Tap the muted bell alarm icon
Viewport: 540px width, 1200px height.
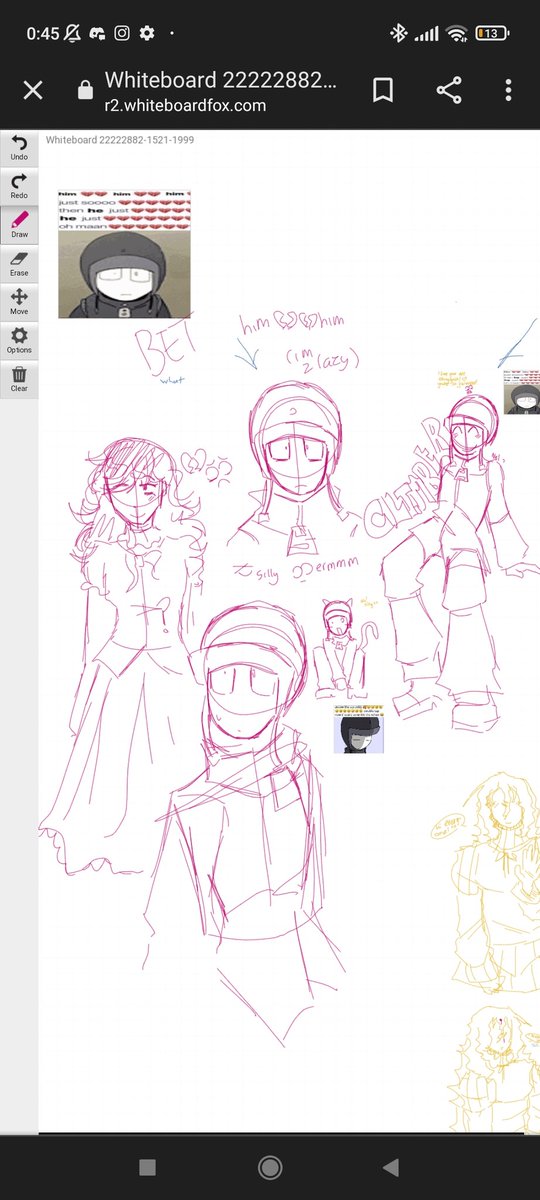tap(73, 33)
